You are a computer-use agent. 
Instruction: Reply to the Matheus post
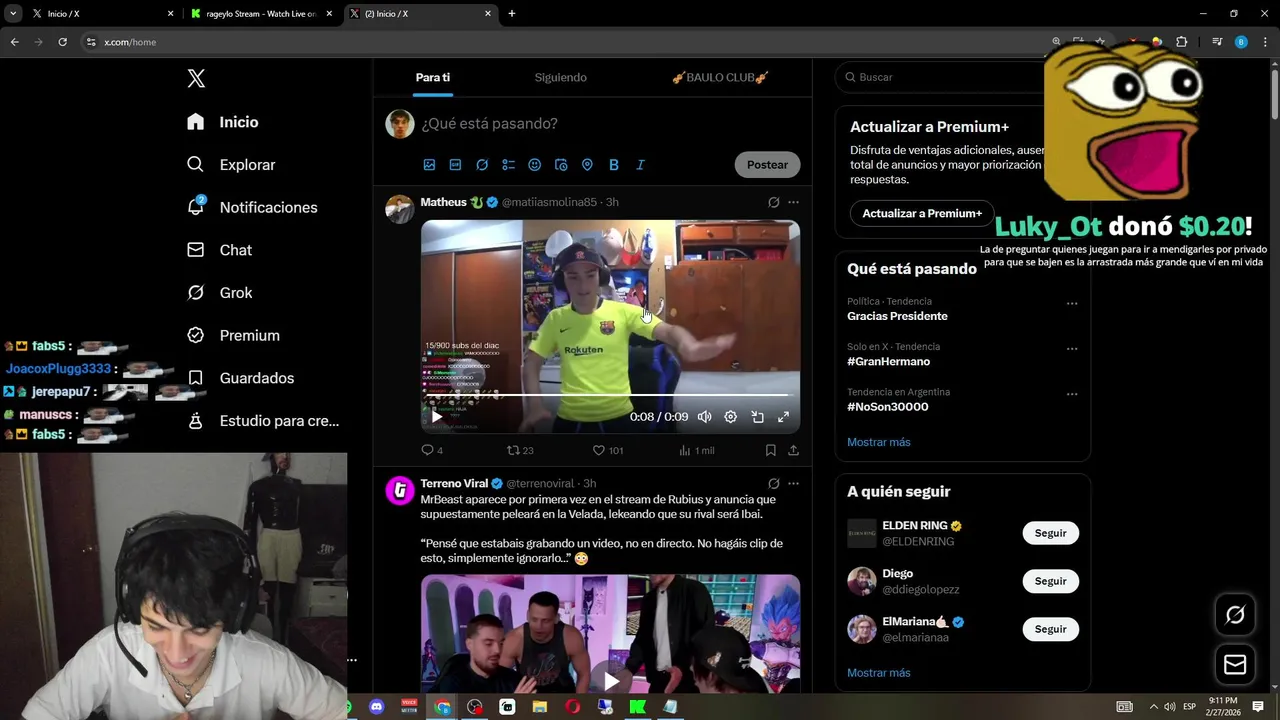click(x=431, y=450)
